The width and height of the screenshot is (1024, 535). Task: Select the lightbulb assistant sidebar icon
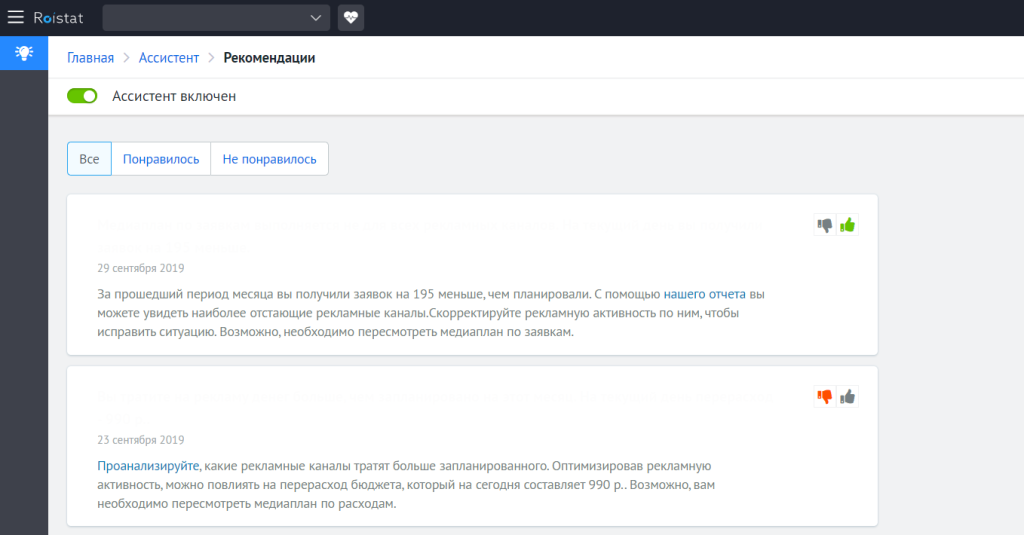click(24, 53)
